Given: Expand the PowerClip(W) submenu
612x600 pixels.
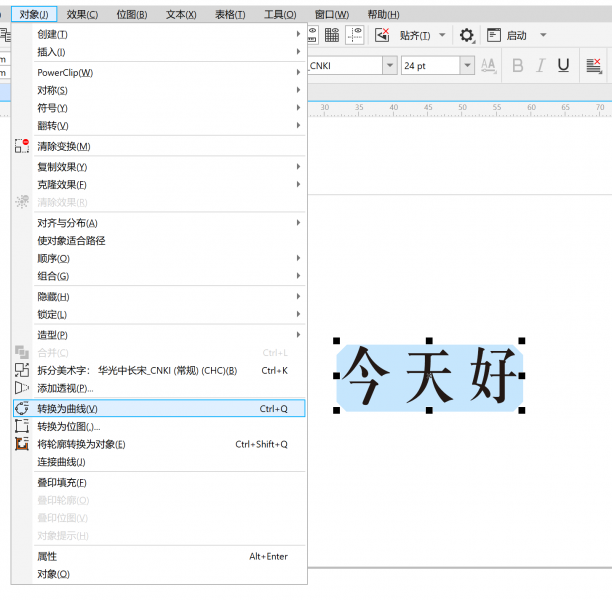Looking at the screenshot, I should [169, 73].
